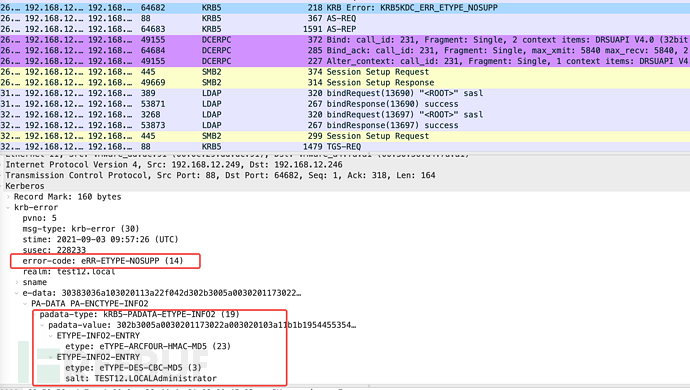The height and width of the screenshot is (390, 690).
Task: Select the KRB5 TGS-REQ packet row
Action: [x=345, y=147]
